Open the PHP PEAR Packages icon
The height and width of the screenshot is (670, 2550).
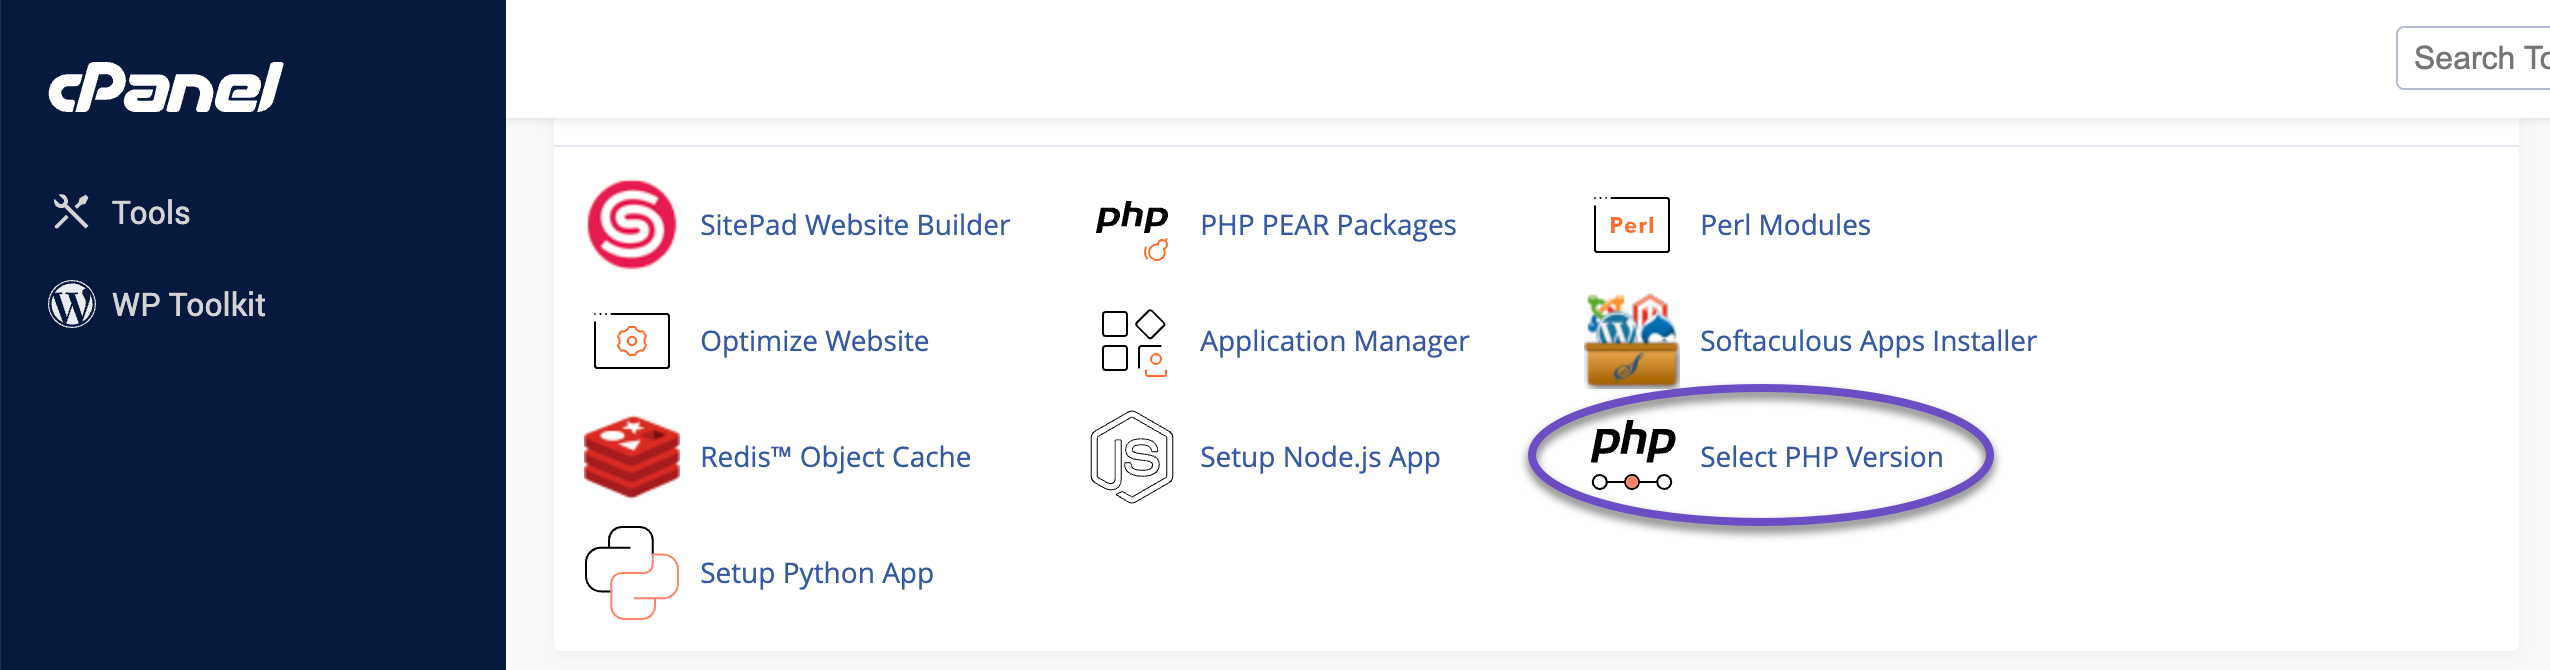1132,227
